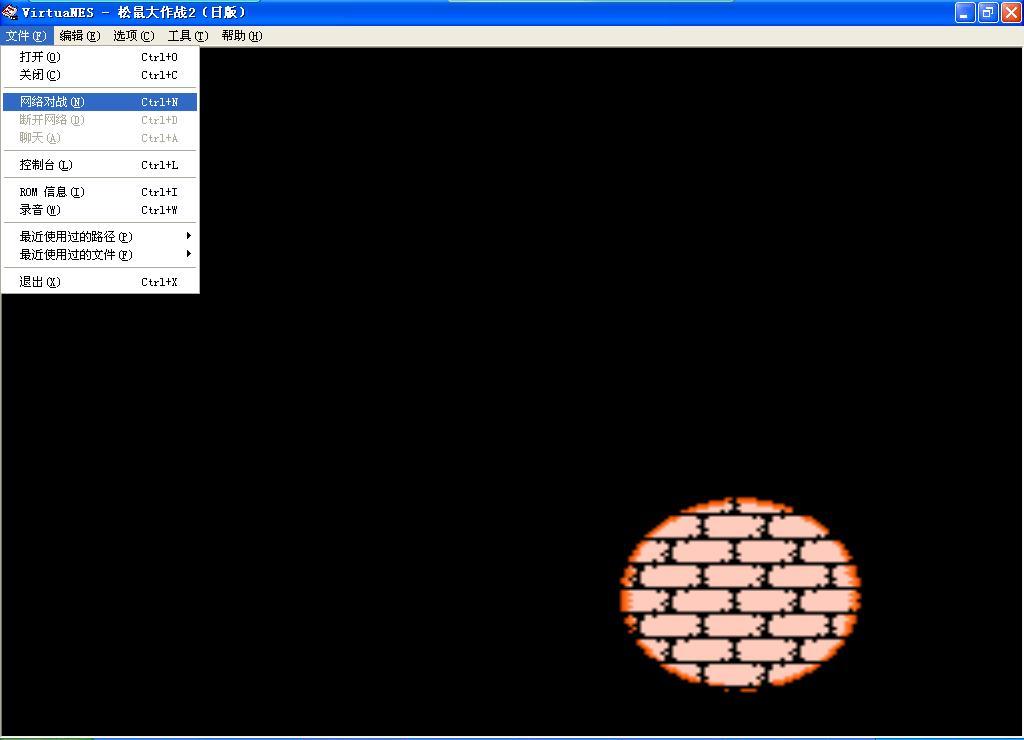Close the VirtuaNES window
Screen dimensions: 1024x740
point(1010,12)
